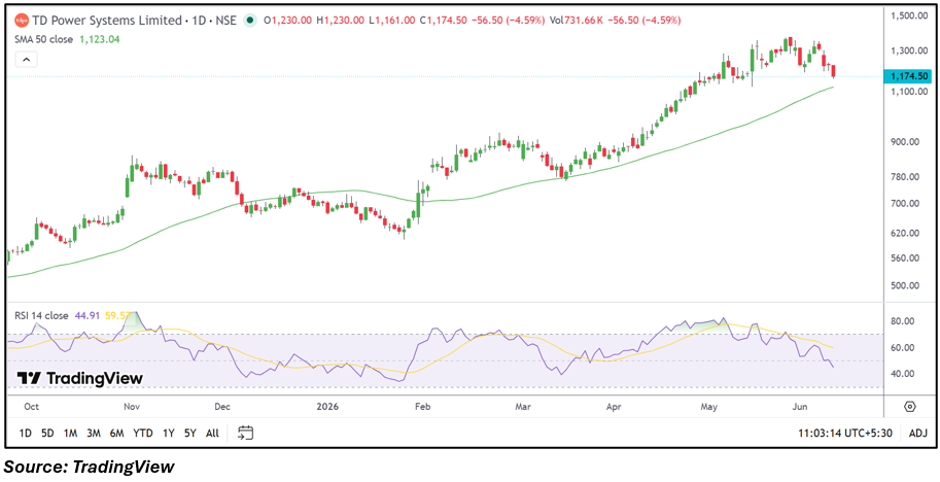Image resolution: width=940 pixels, height=482 pixels.
Task: Open the go-to-date calendar icon
Action: click(x=246, y=432)
